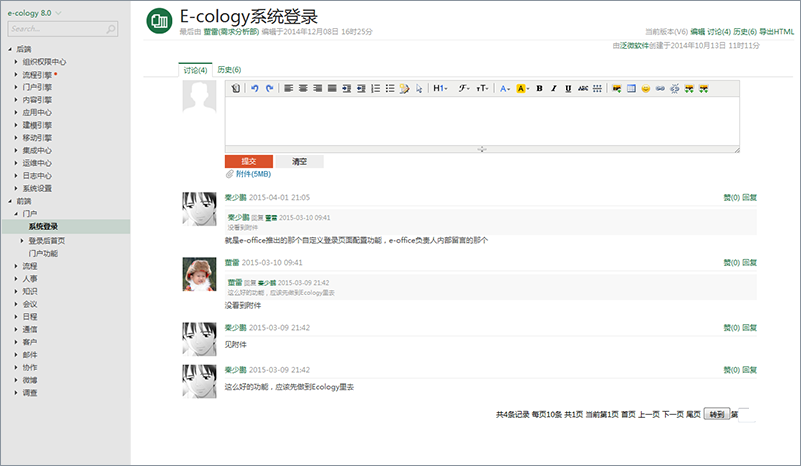The height and width of the screenshot is (466, 801).
Task: Collapse 门户 tree node
Action: coord(16,214)
